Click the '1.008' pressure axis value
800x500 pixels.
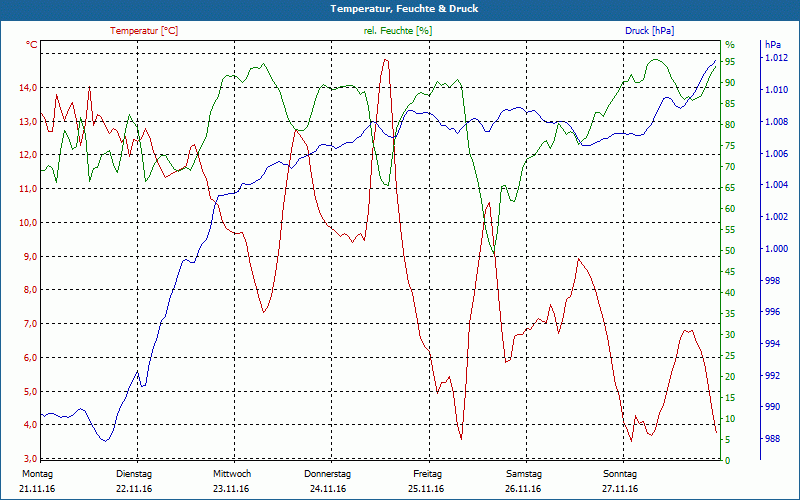(x=776, y=121)
